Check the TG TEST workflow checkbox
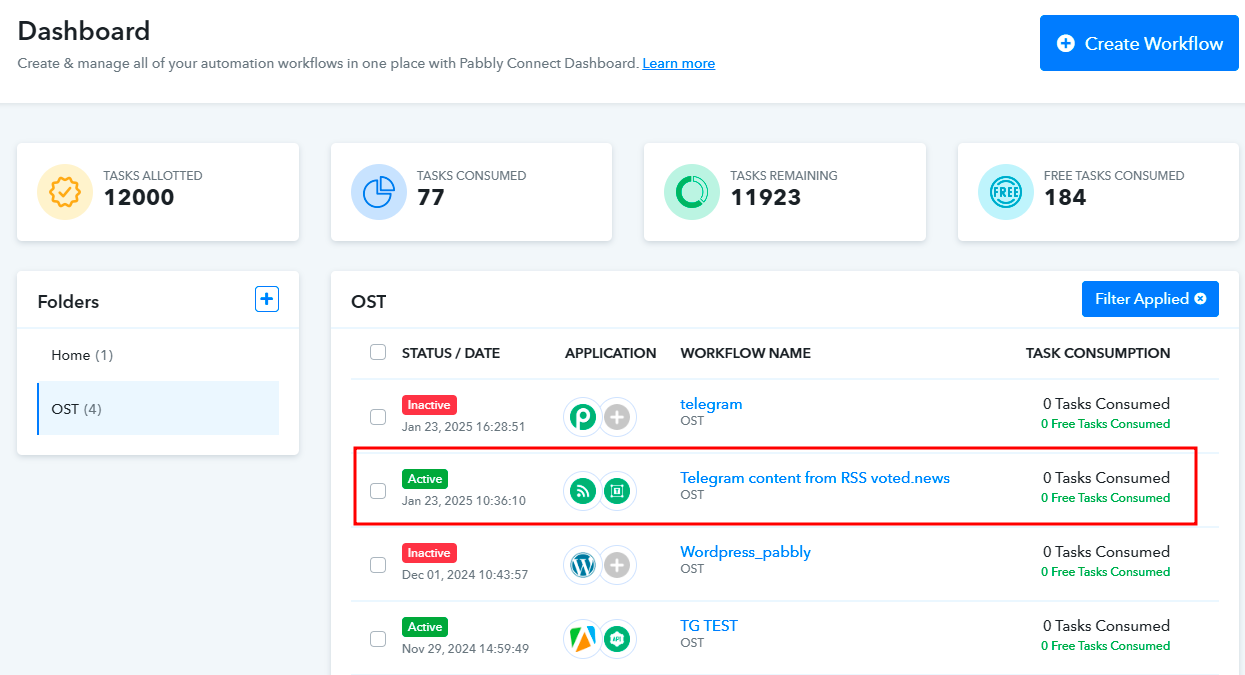Screen dimensions: 1245x675 coord(378,638)
